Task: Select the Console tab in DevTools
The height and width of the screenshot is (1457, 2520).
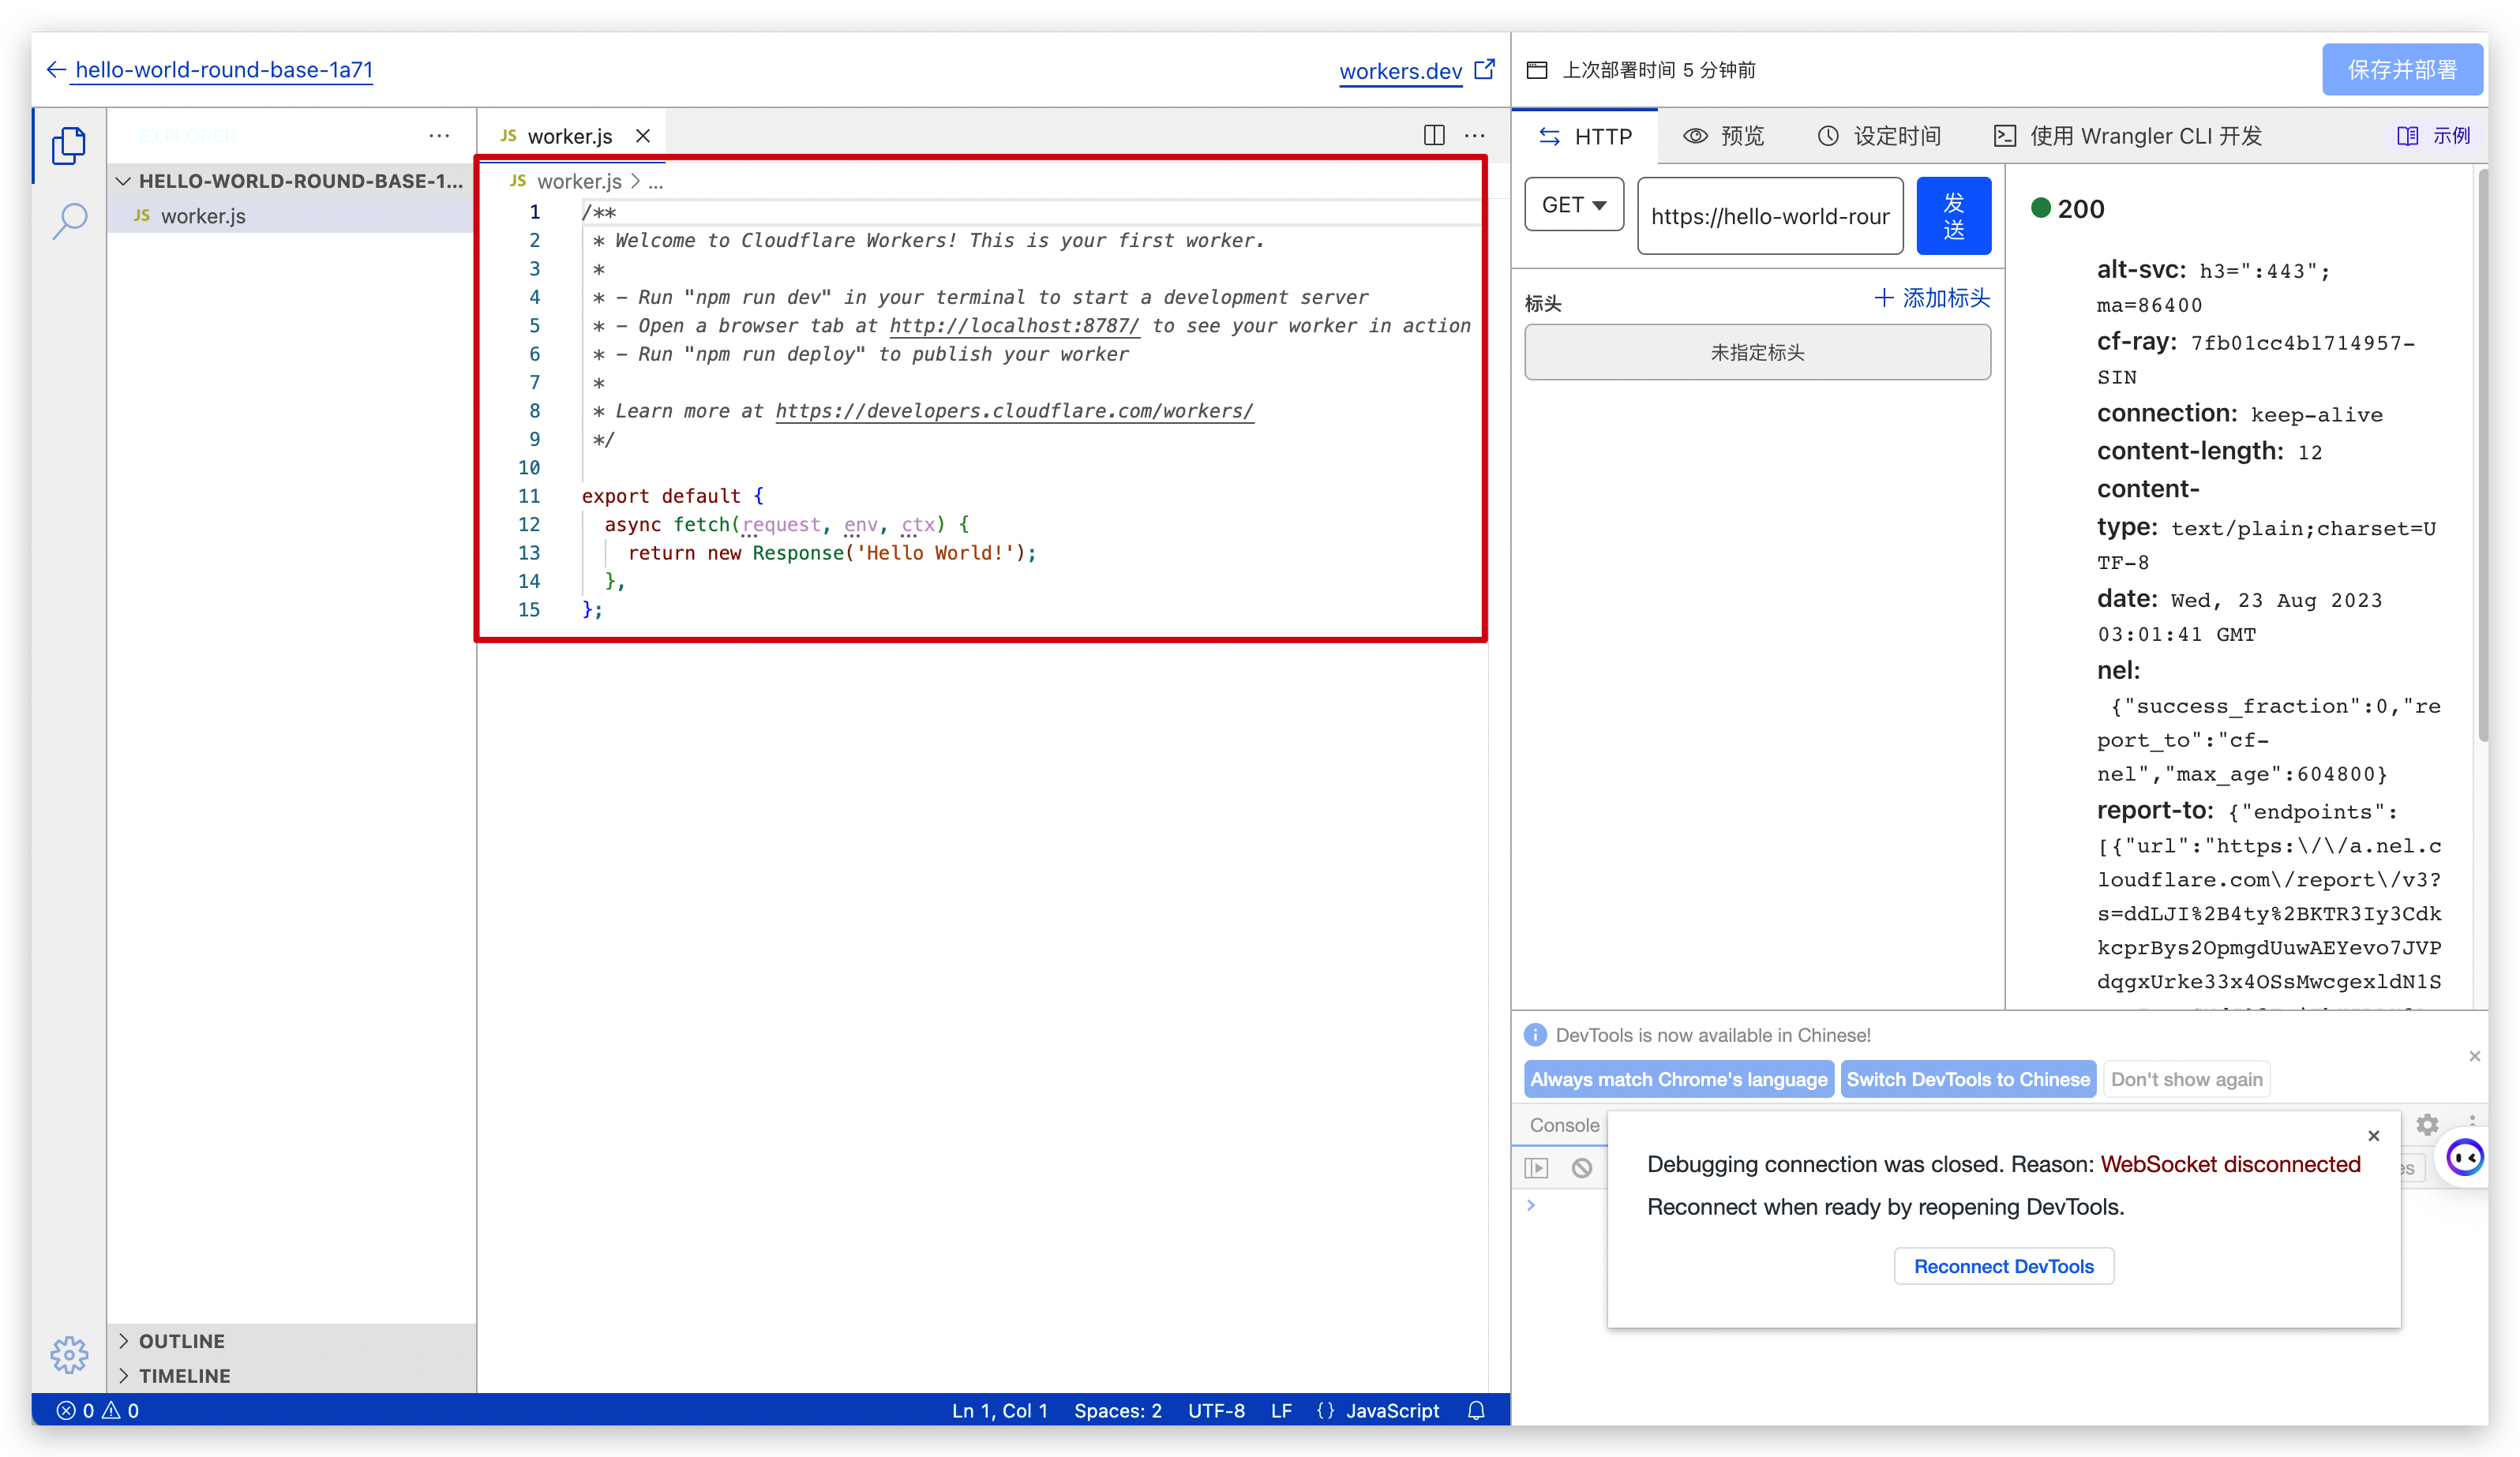Action: click(1564, 1125)
